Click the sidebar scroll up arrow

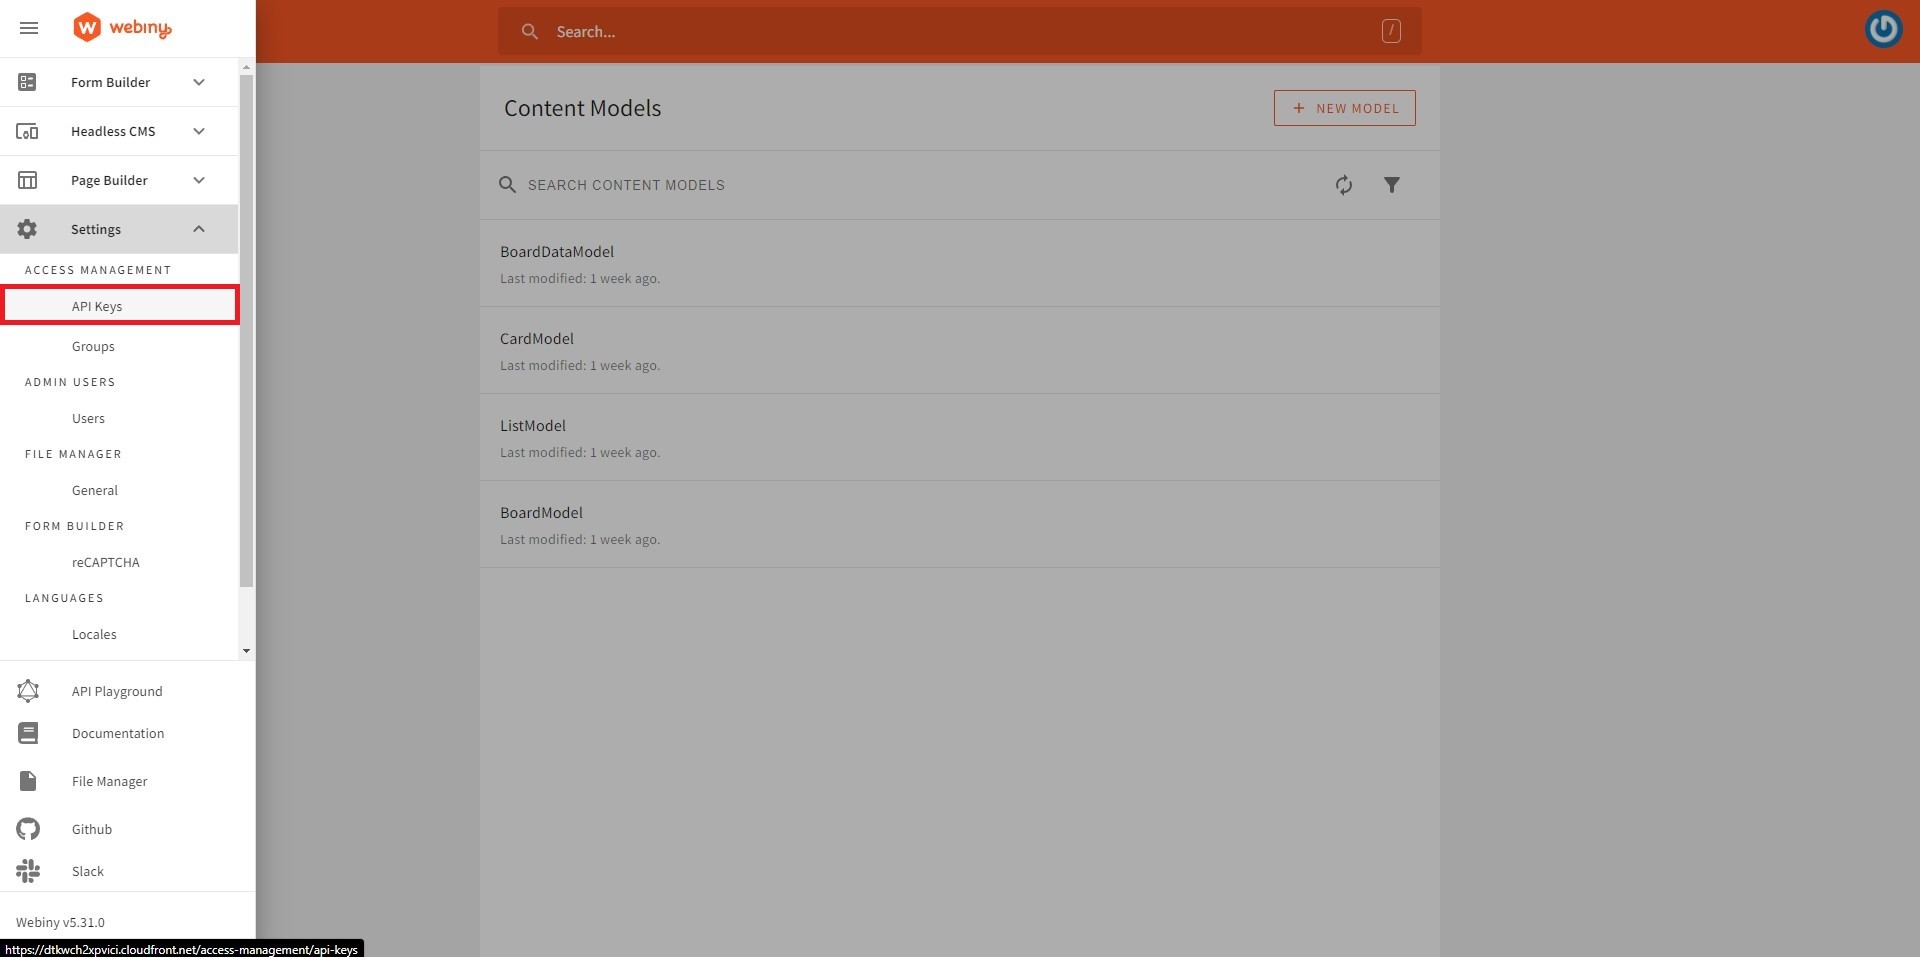(x=247, y=67)
